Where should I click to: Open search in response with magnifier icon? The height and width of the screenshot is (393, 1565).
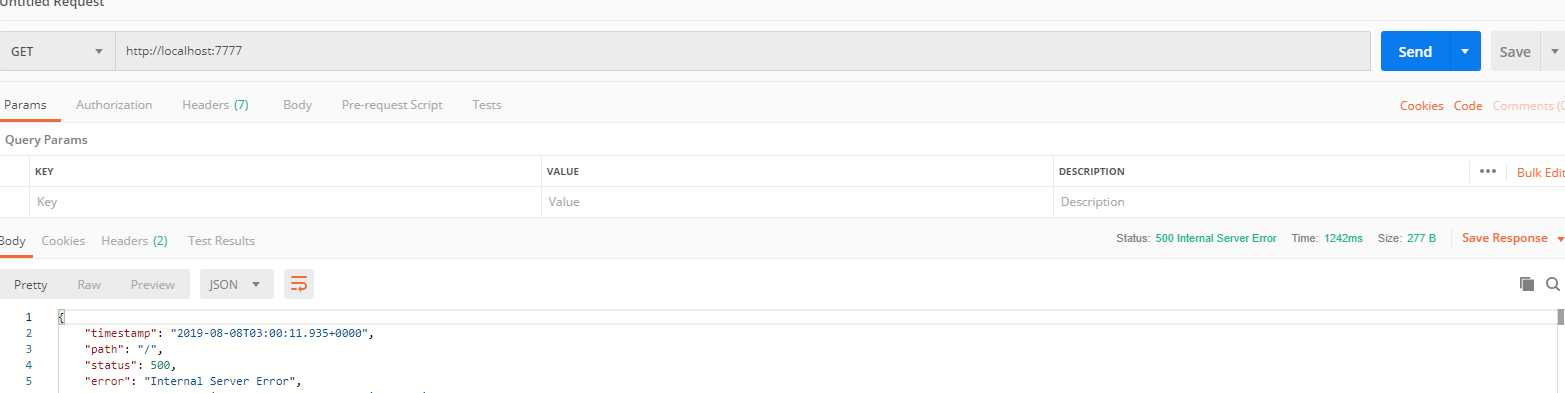point(1553,284)
